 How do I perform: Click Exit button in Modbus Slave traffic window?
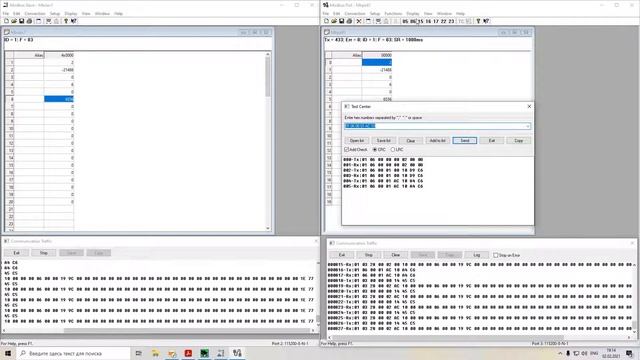[x=16, y=253]
